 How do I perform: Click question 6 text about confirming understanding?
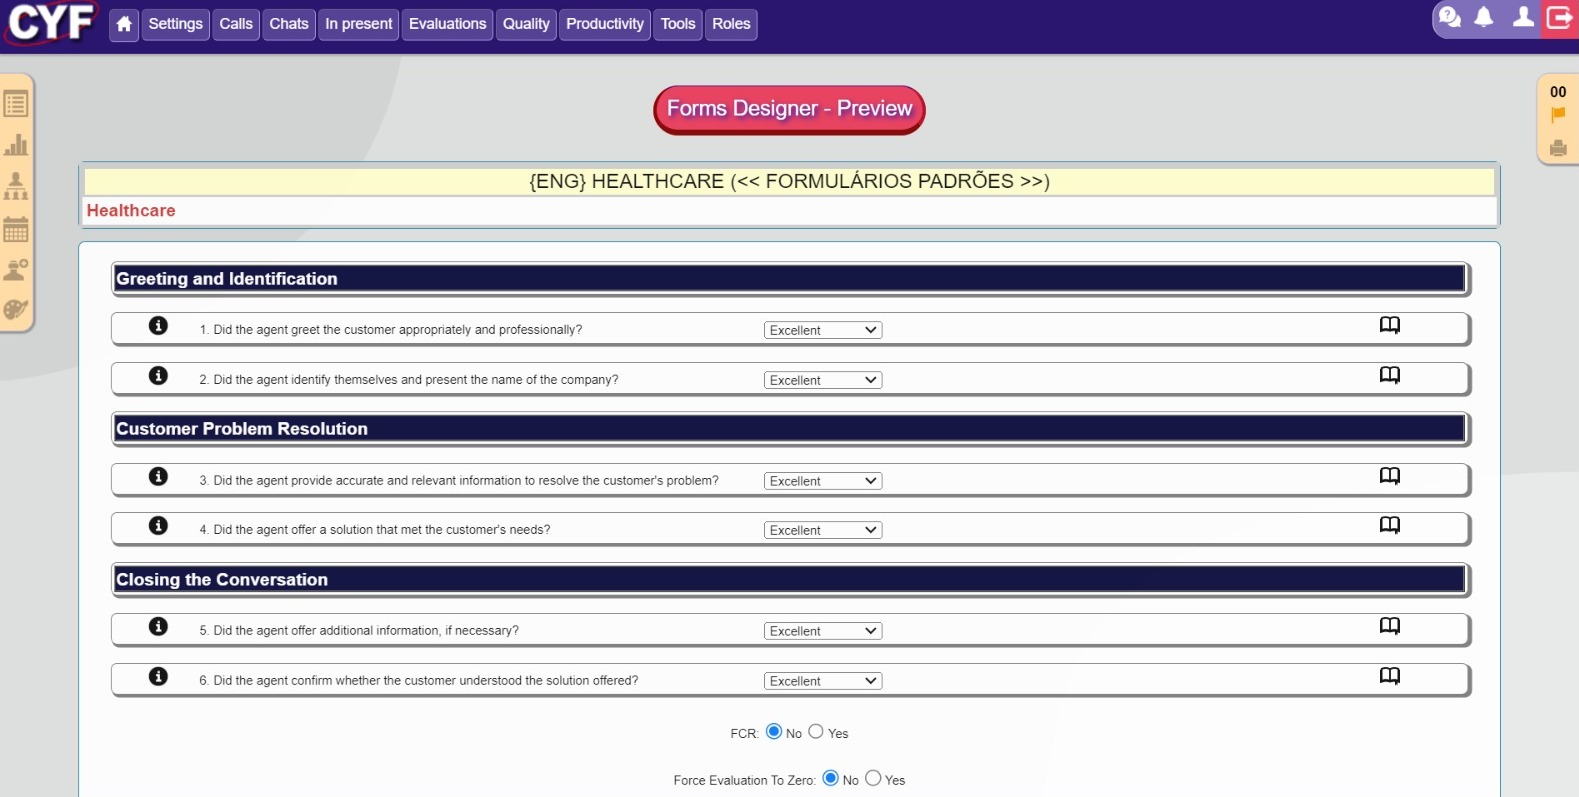pyautogui.click(x=419, y=681)
